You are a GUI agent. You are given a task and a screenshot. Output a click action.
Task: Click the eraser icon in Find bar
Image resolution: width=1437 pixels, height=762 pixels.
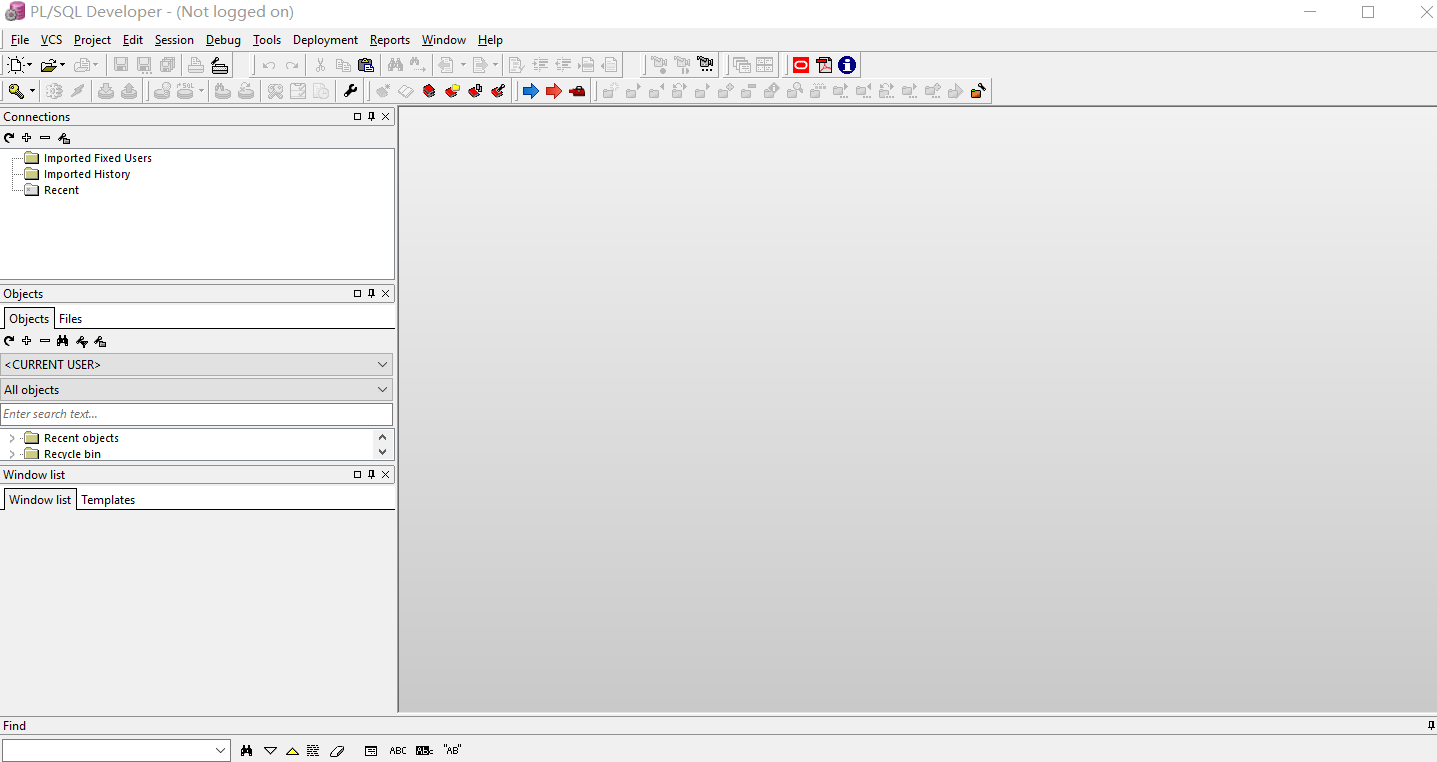337,750
